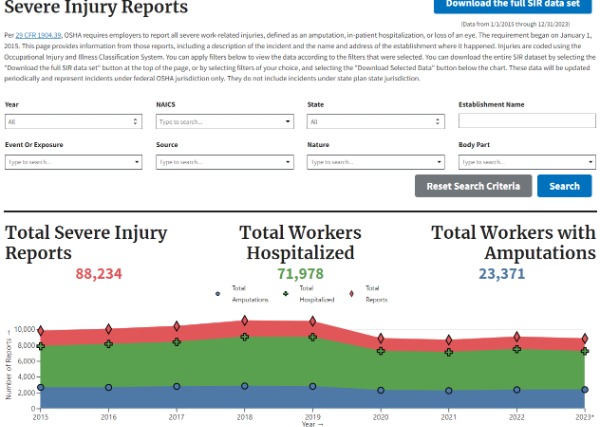Click the 23,371 amputations figure

coord(502,274)
